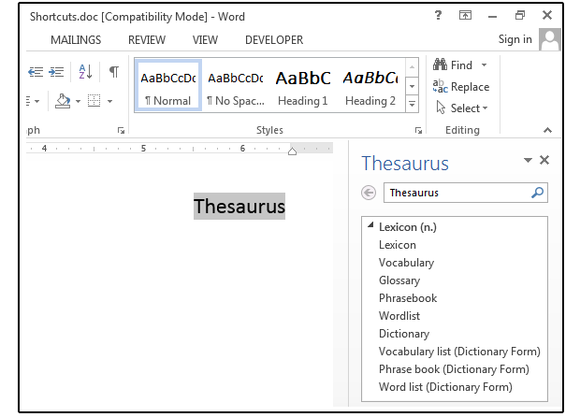Open Word Help question mark
This screenshot has height=417, width=580.
point(438,15)
